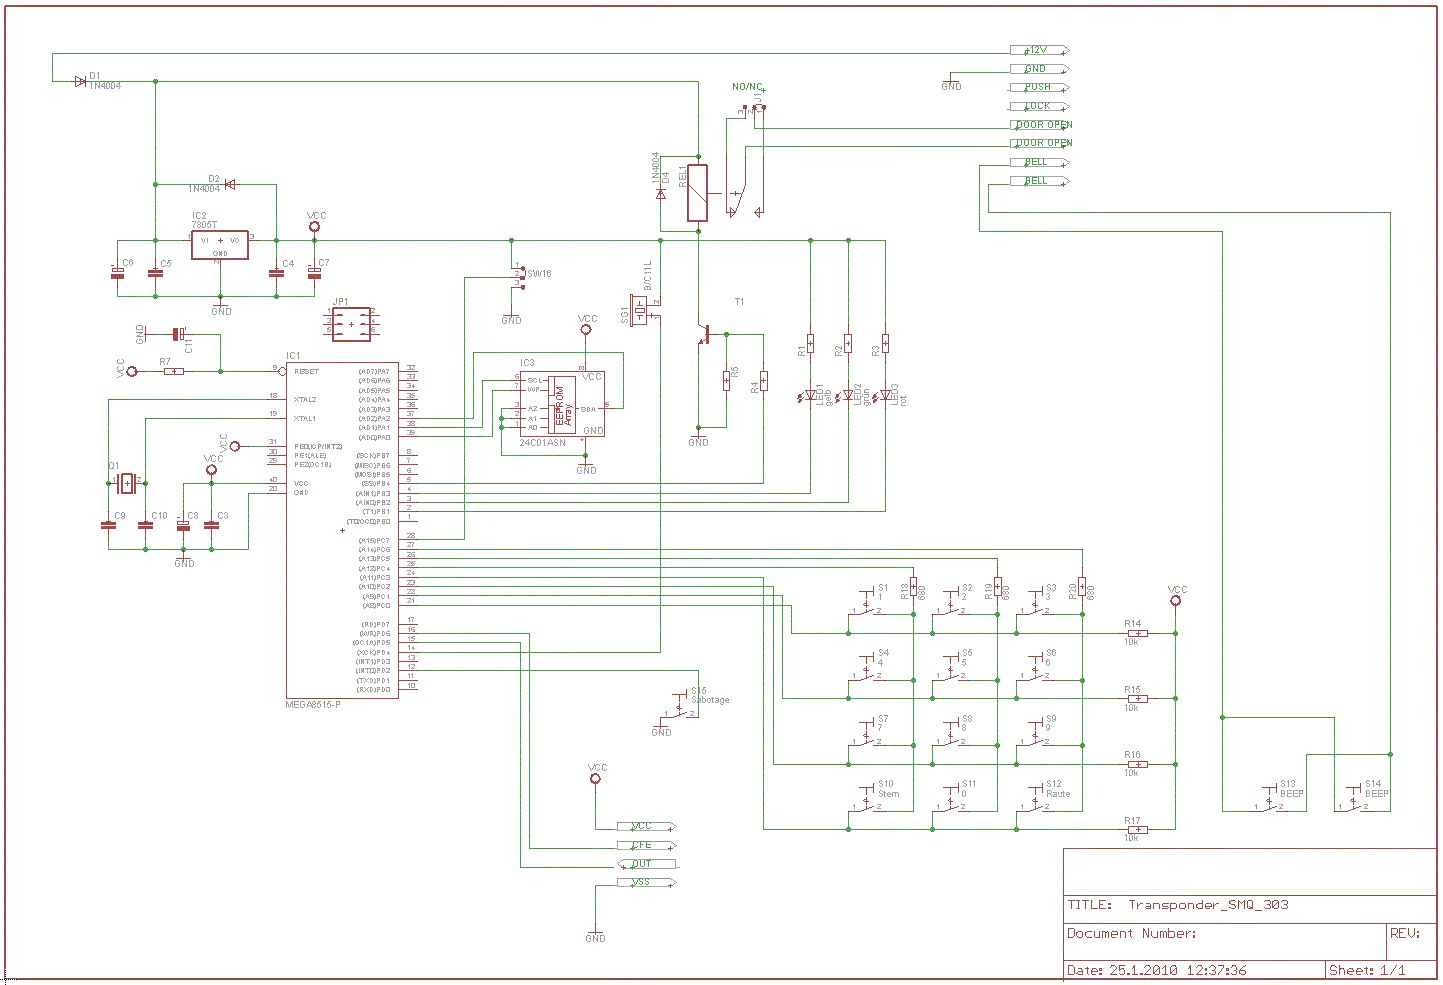Click LED1 symbol labeled gelb
This screenshot has width=1443, height=985.
coord(809,396)
